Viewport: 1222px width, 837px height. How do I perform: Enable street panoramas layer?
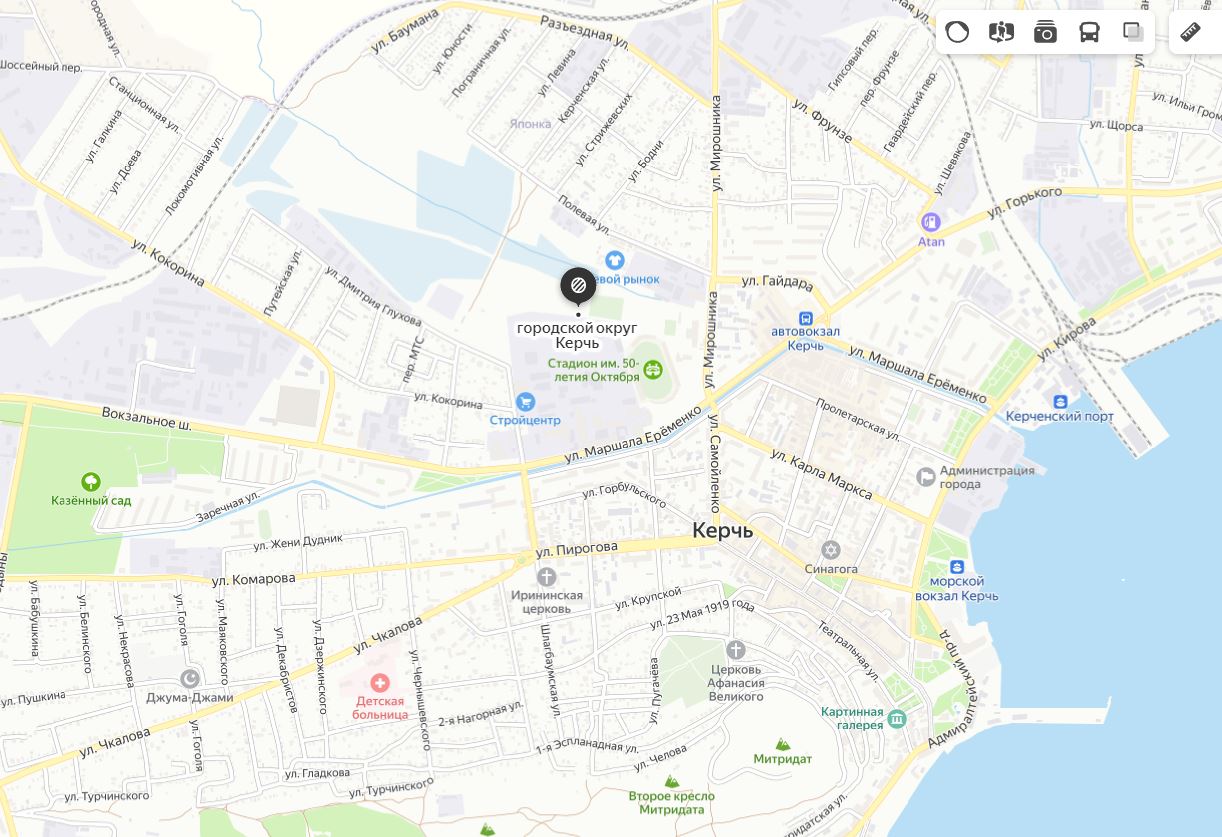tap(1001, 32)
